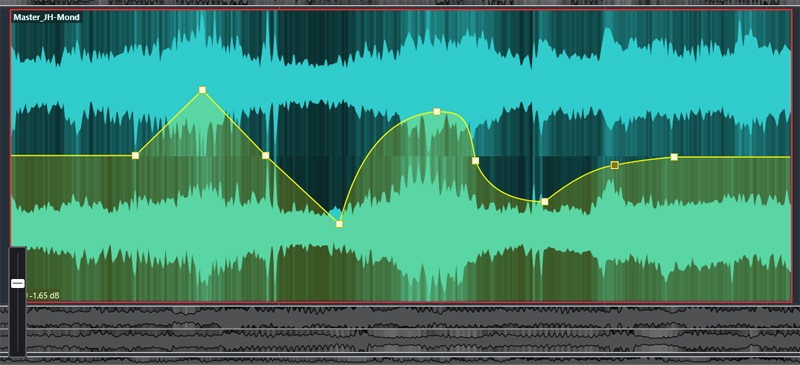
Task: Select the point atop the rounded curve hump
Action: coord(437,111)
